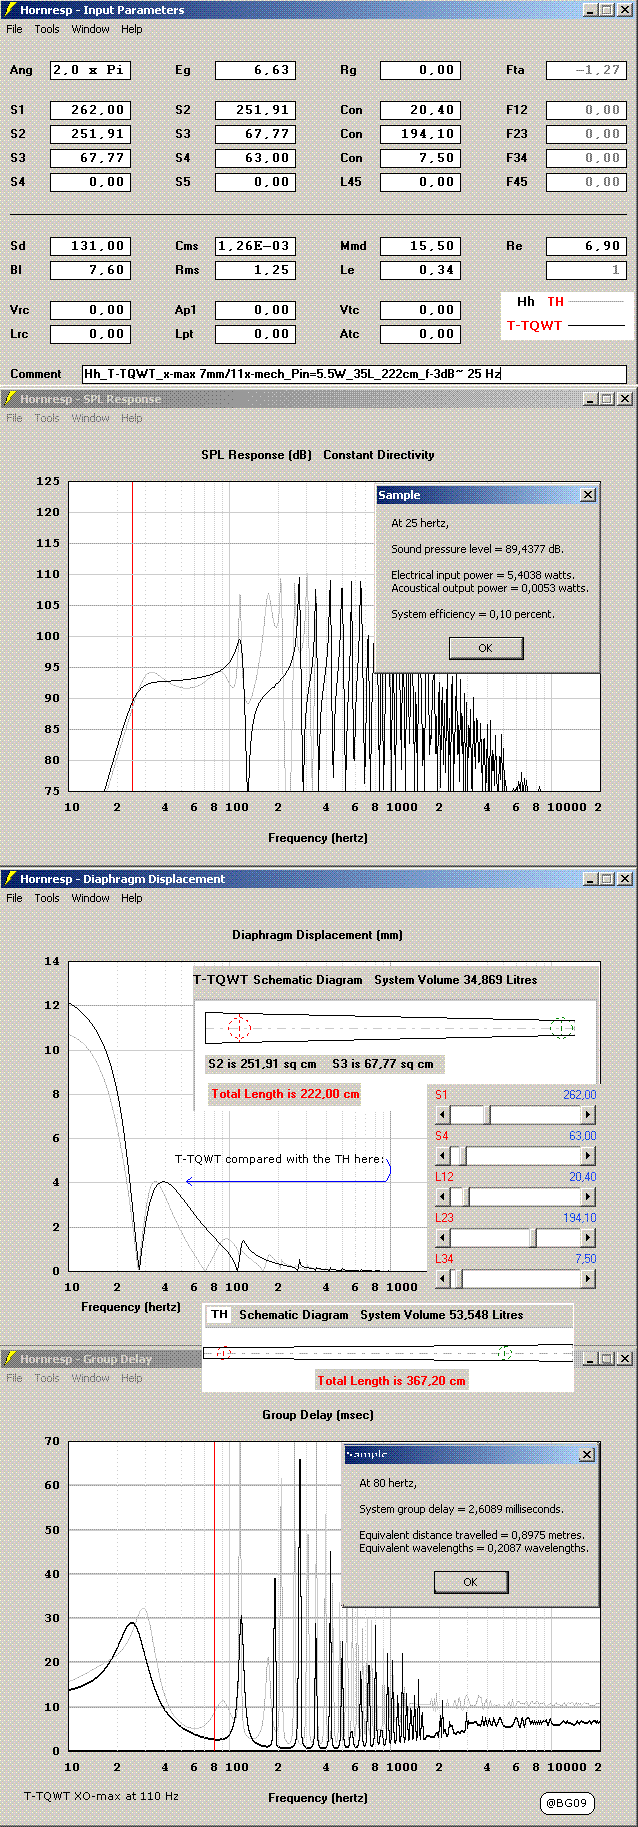Click the Vrc input field
638x1827 pixels.
90,310
